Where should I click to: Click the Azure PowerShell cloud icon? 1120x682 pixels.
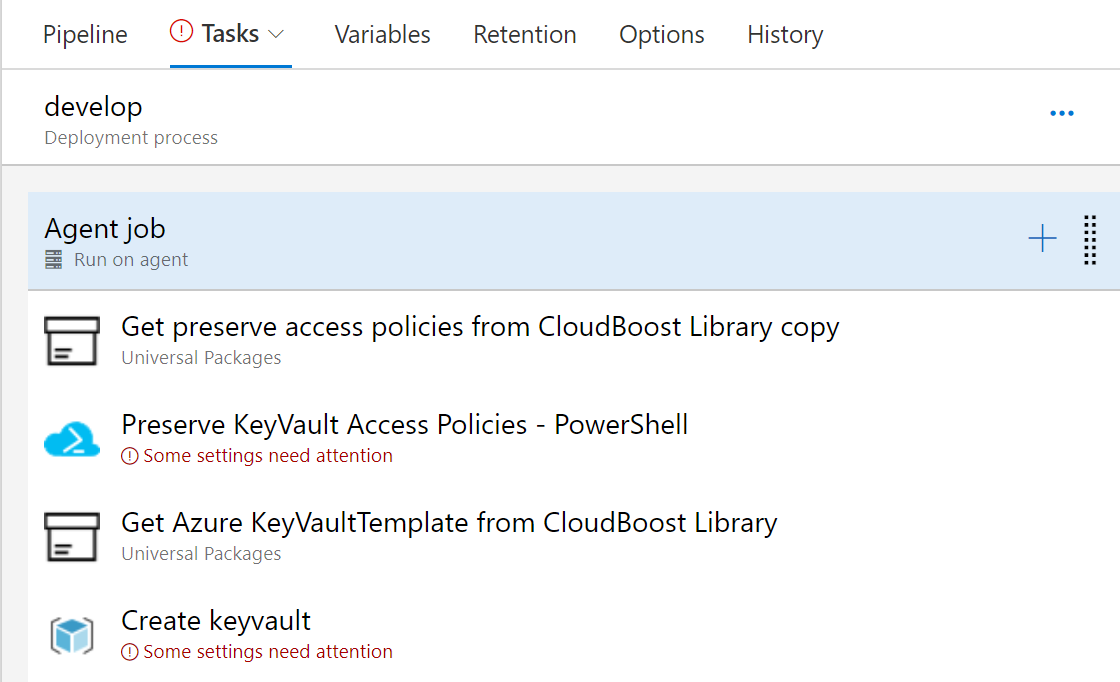click(x=72, y=439)
